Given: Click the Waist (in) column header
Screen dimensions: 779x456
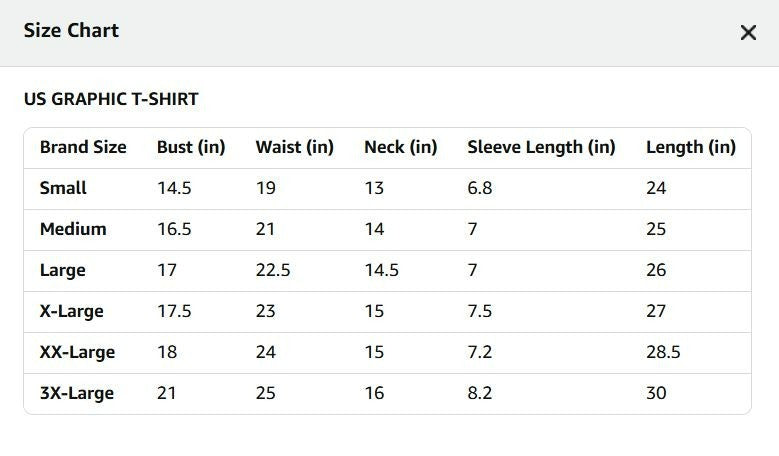Looking at the screenshot, I should pos(295,147).
